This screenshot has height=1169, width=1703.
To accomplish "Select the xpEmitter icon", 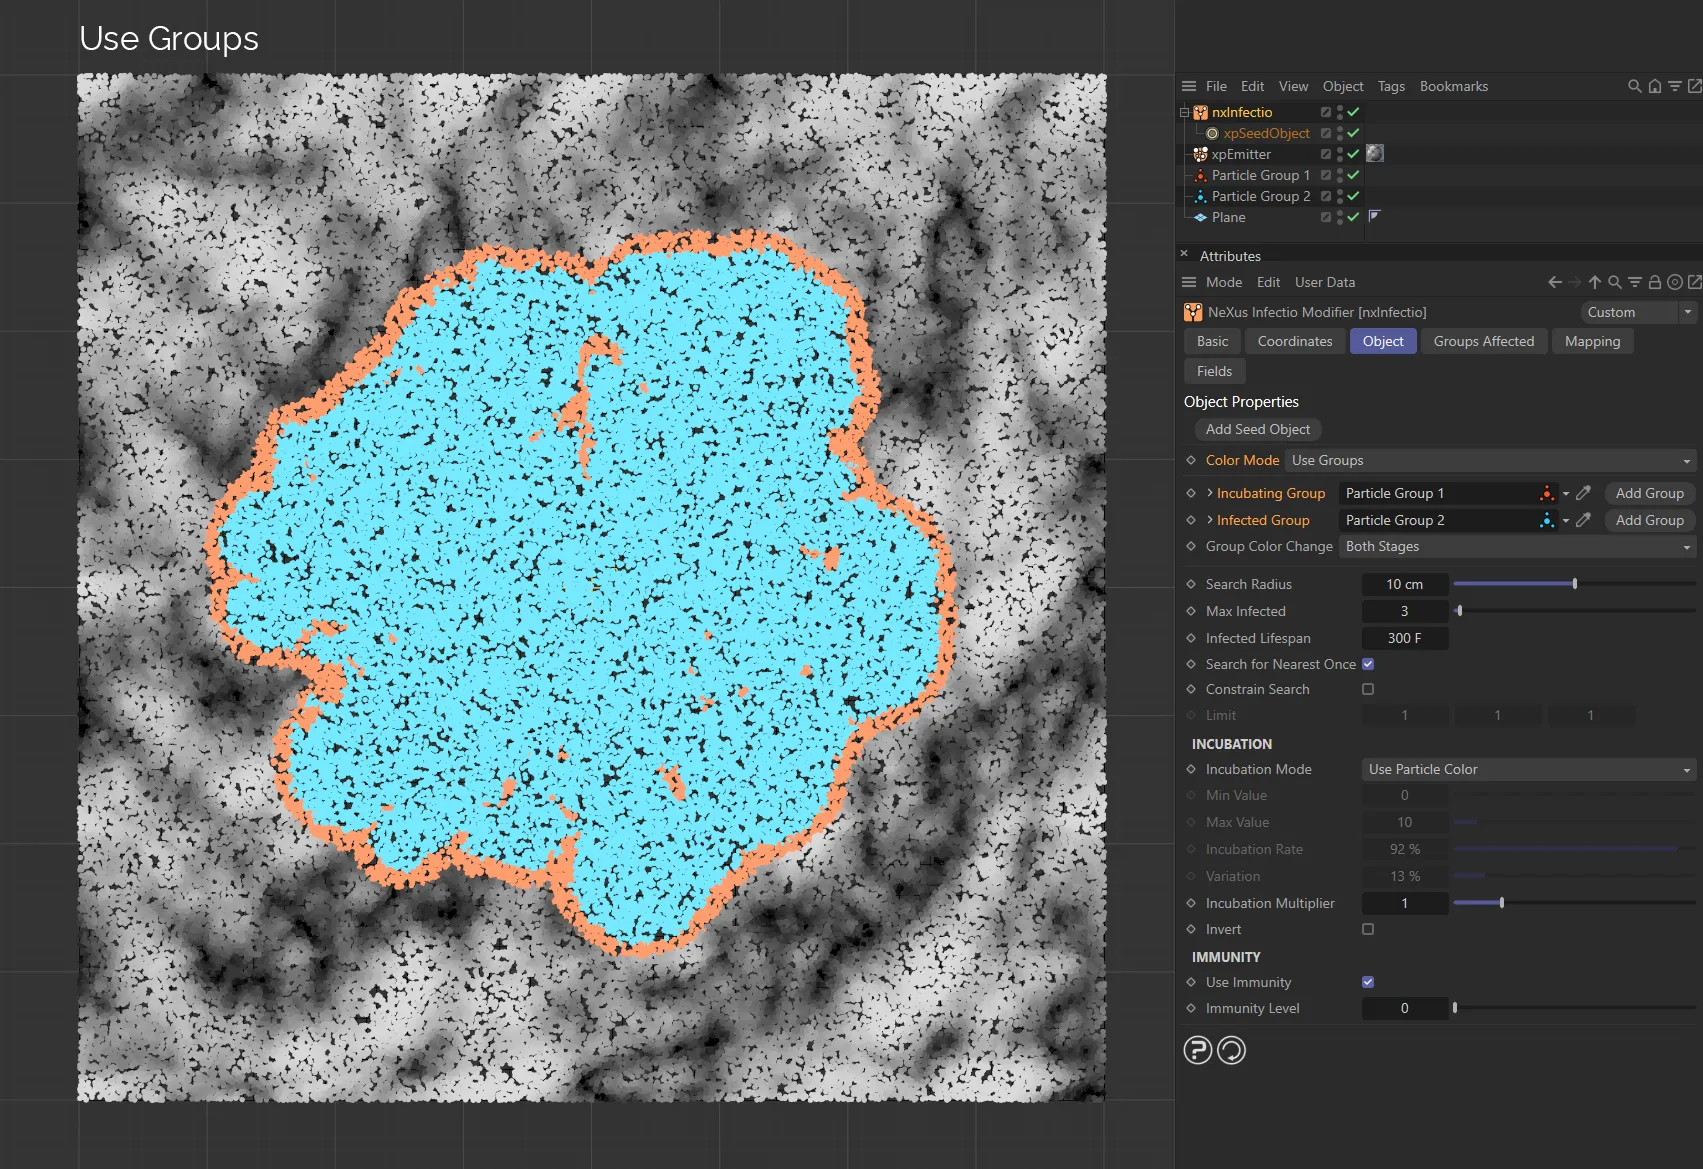I will coord(1199,154).
